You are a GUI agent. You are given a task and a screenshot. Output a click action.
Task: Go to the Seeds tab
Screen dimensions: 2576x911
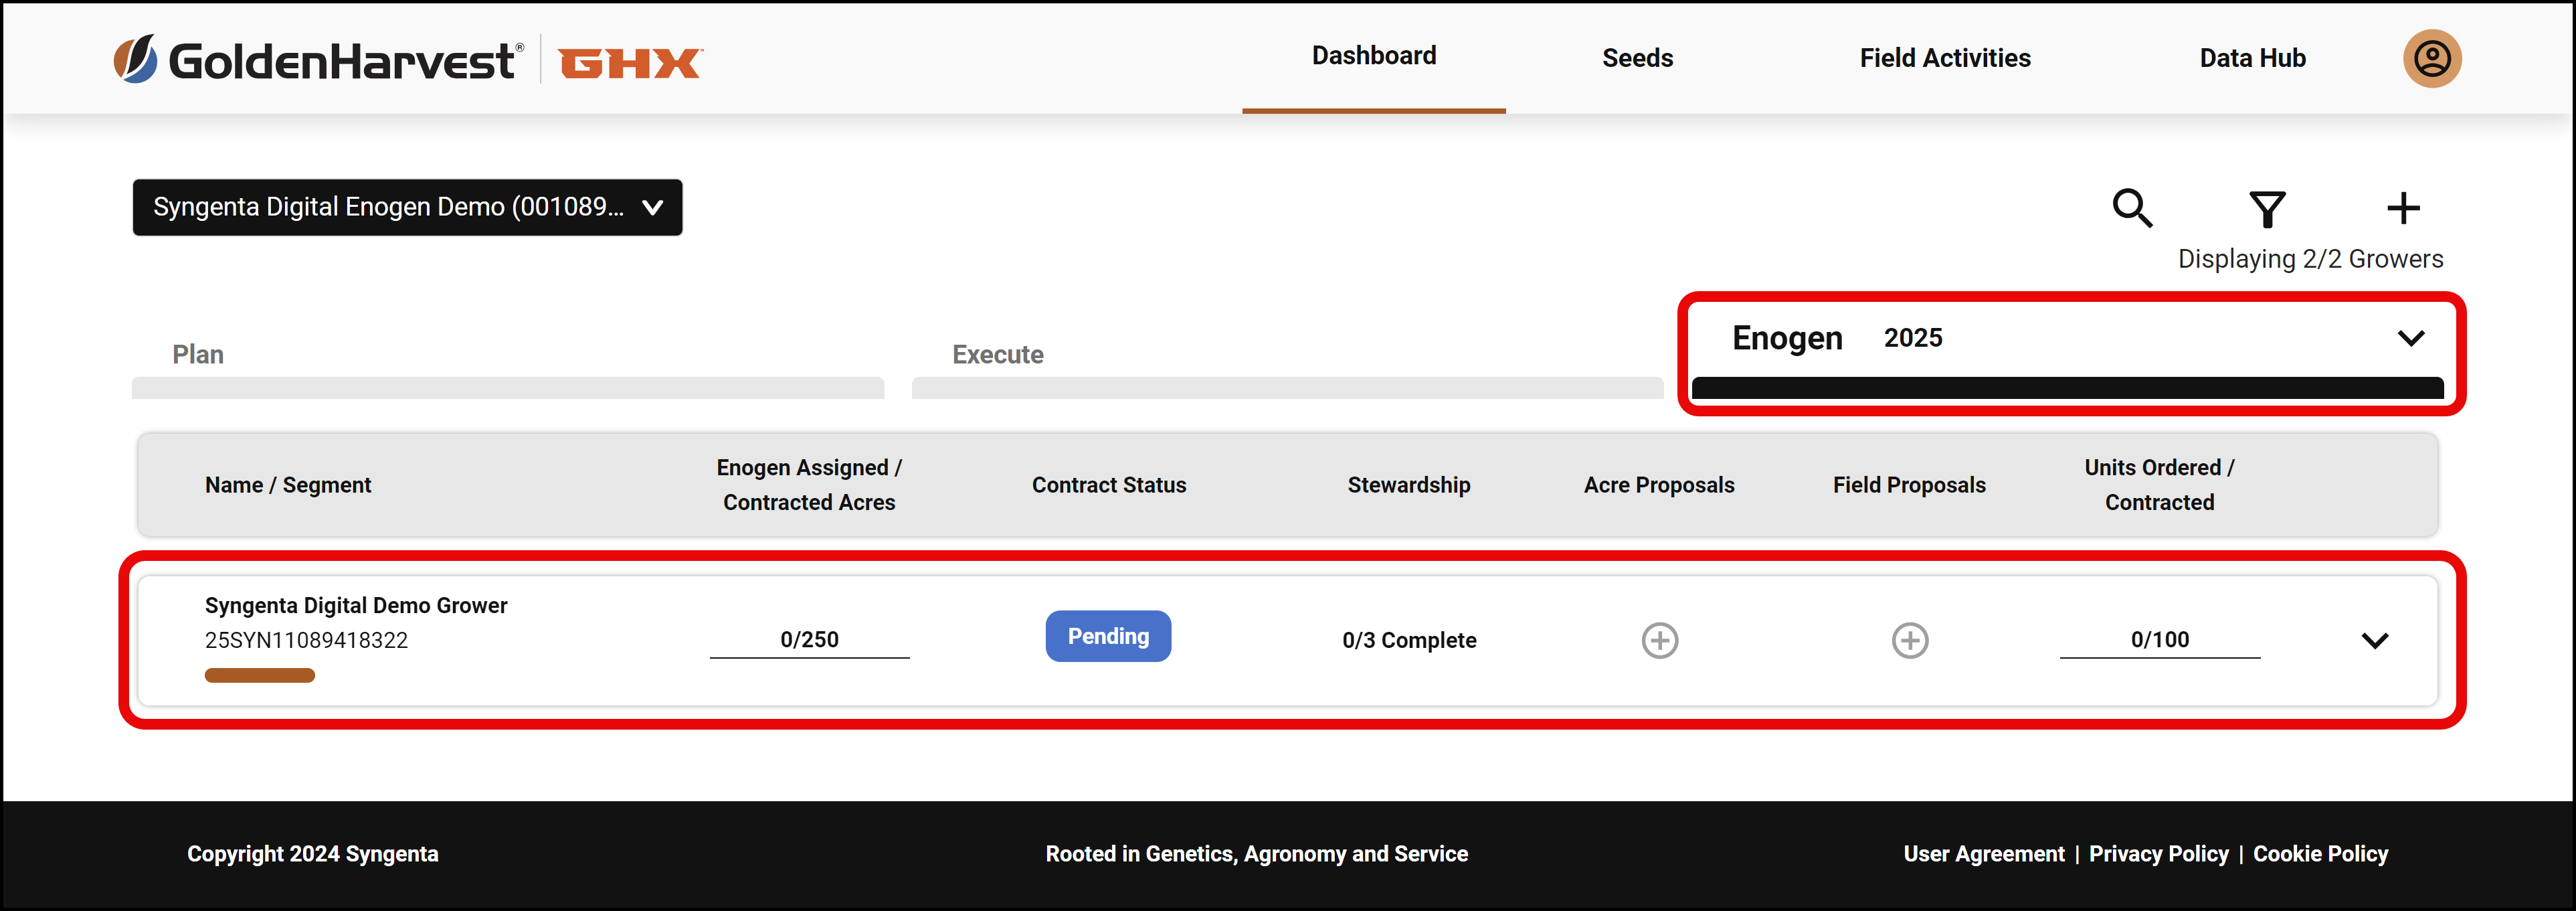pyautogui.click(x=1637, y=58)
